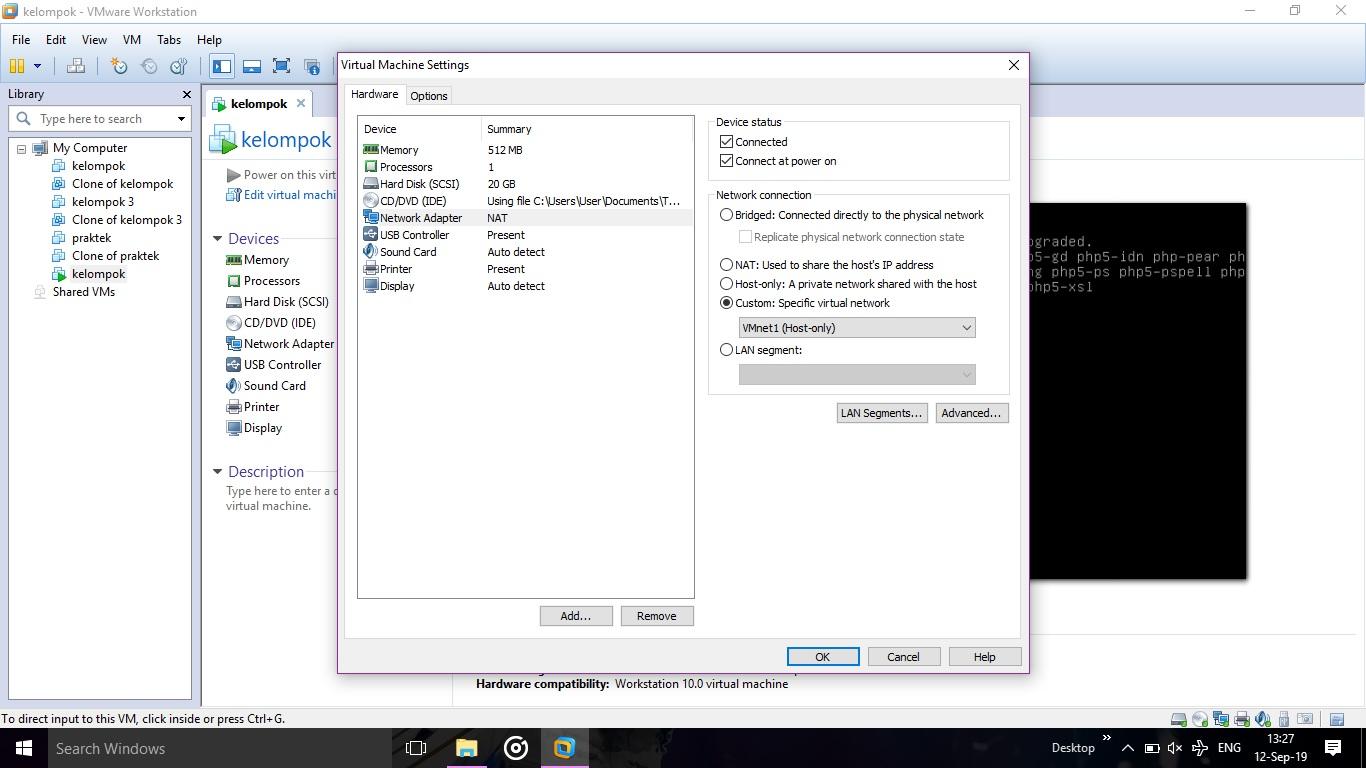1366x768 pixels.
Task: Click Cancel in Virtual Machine Settings
Action: coord(903,657)
